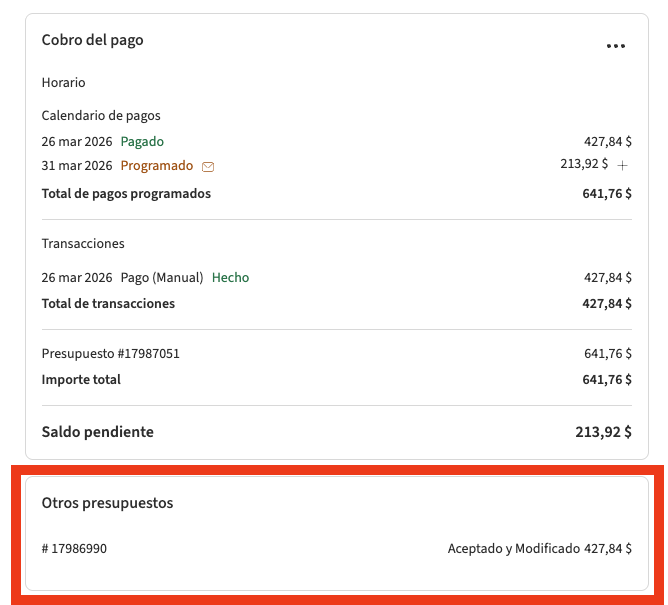Click the Total de pagos programados row
The height and width of the screenshot is (605, 668).
pos(126,193)
